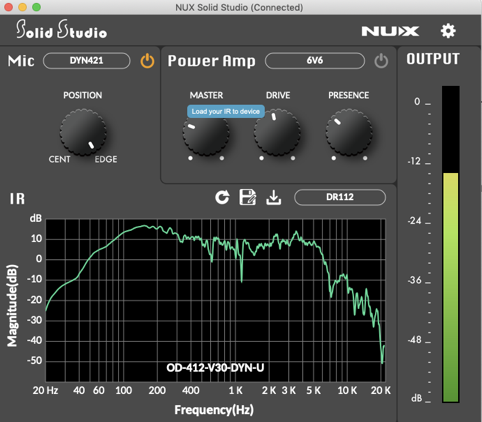This screenshot has height=422, width=482.
Task: Click the load IR to device download icon
Action: point(274,197)
